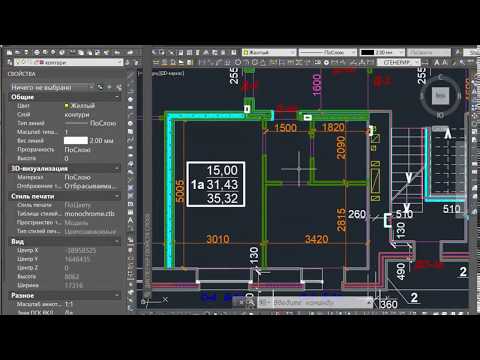
Task: Click the black lineweight swatch in top toolbar
Action: click(x=367, y=52)
